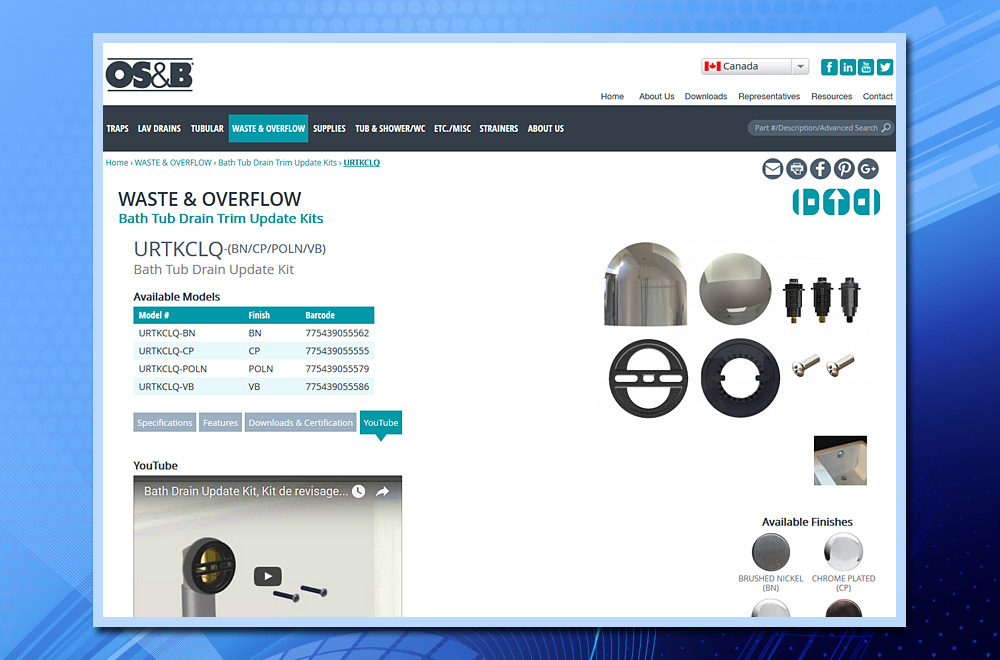
Task: Open the ETC./MISC menu
Action: [x=452, y=128]
